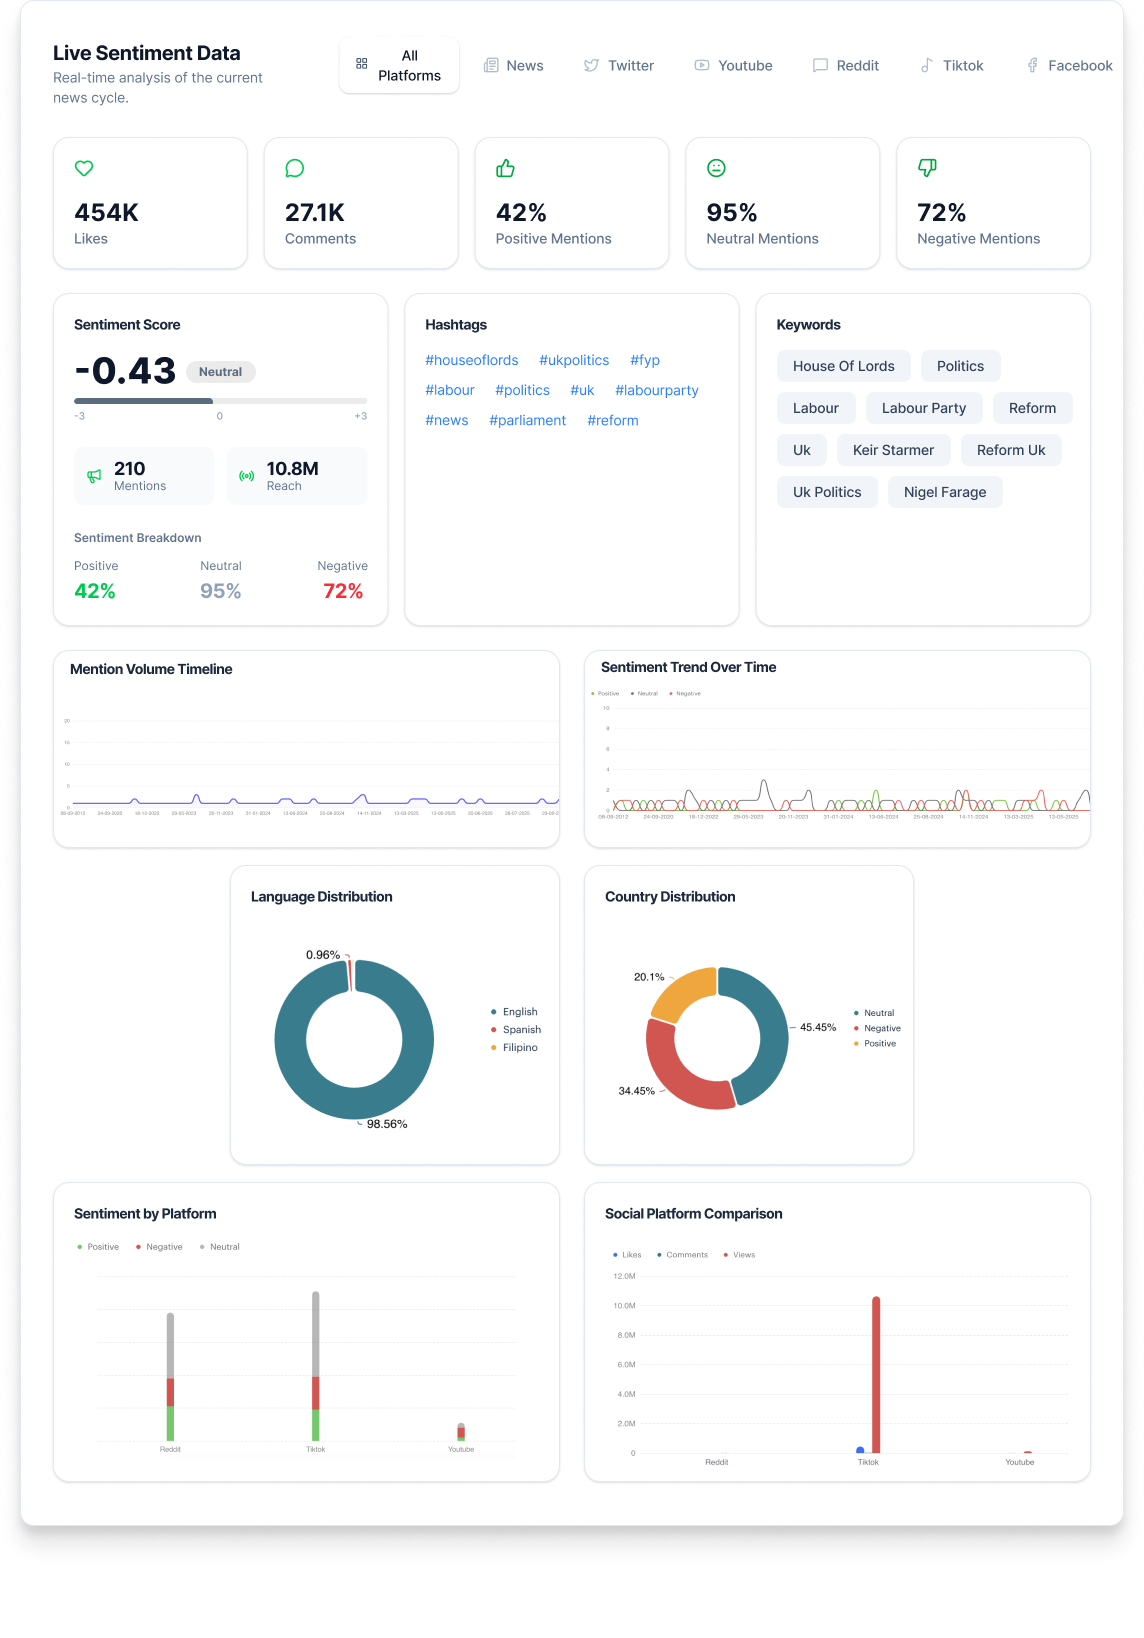
Task: Open the Reddit platform tab
Action: pos(846,66)
